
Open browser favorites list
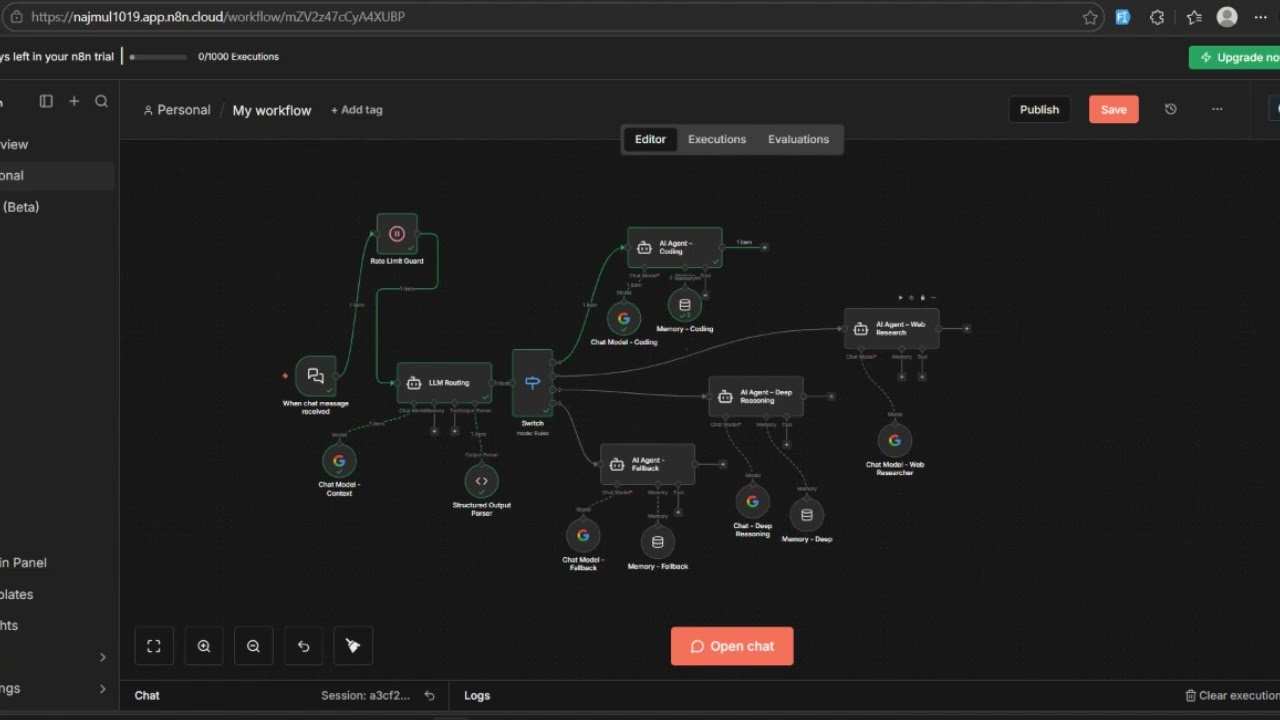tap(1193, 17)
